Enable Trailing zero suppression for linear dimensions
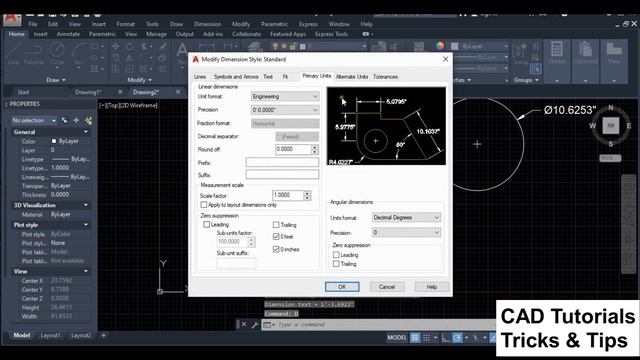Screen dimensions: 640x360 276,225
